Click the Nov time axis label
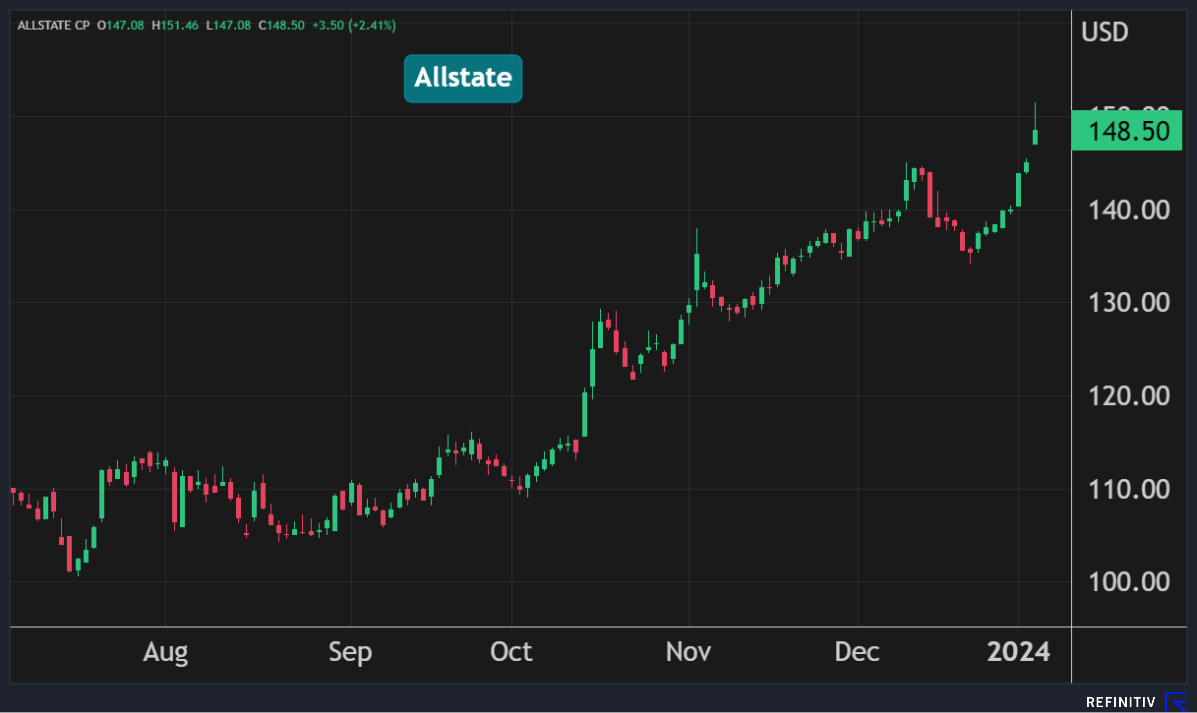This screenshot has height=713, width=1197. pos(688,653)
